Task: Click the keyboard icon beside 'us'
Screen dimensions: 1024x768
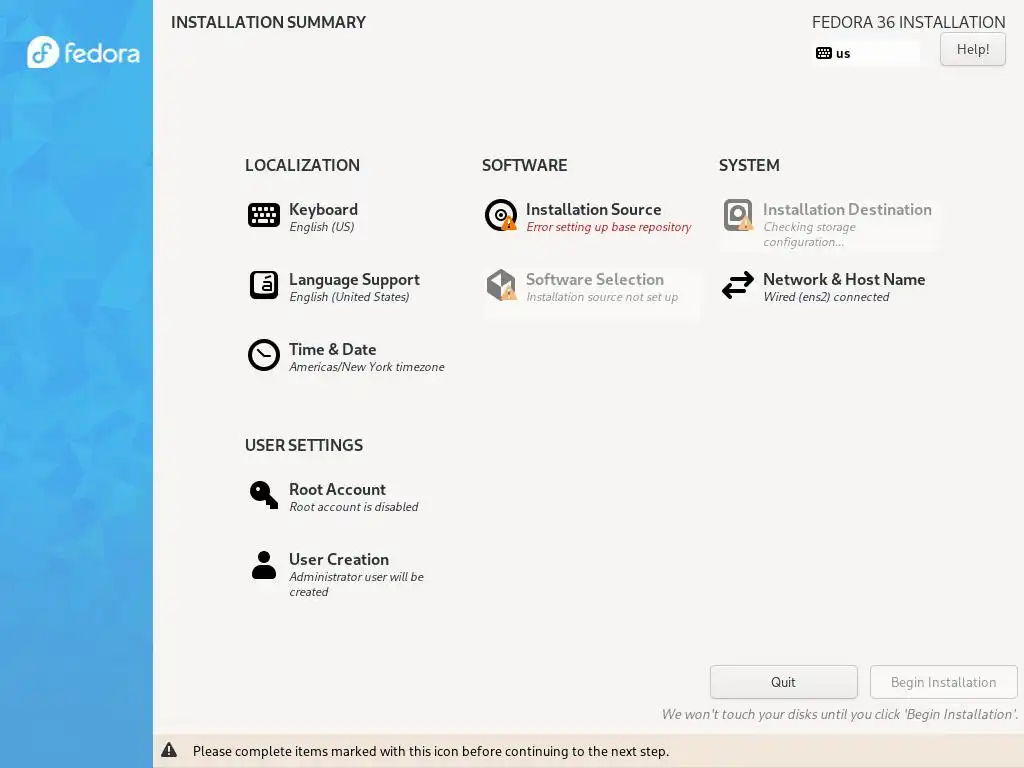Action: click(x=824, y=53)
